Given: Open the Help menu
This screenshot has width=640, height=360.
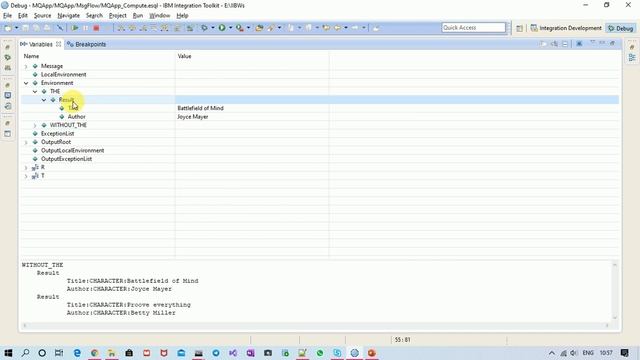Looking at the screenshot, I should (x=182, y=16).
